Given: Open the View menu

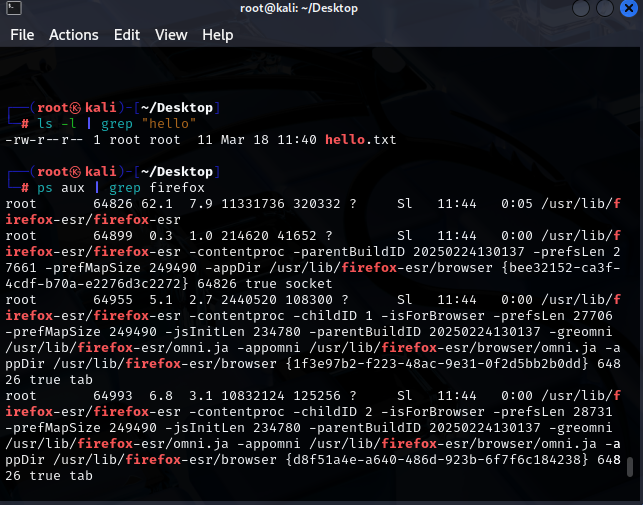Looking at the screenshot, I should 171,35.
